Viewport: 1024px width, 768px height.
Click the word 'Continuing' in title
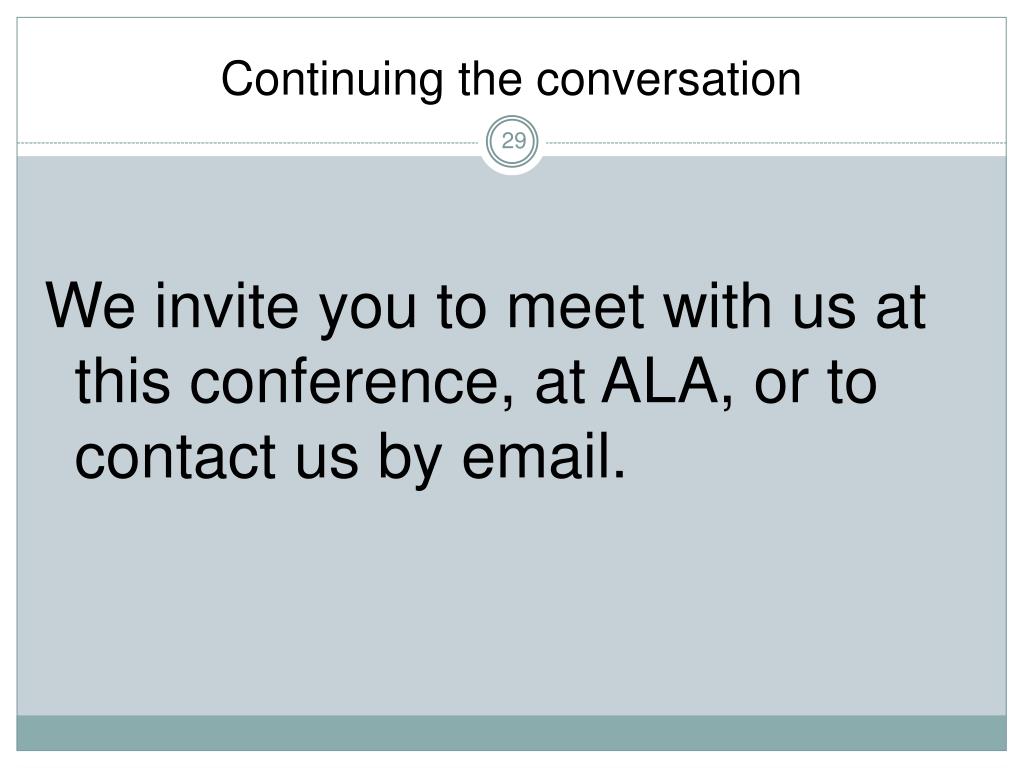click(x=332, y=80)
